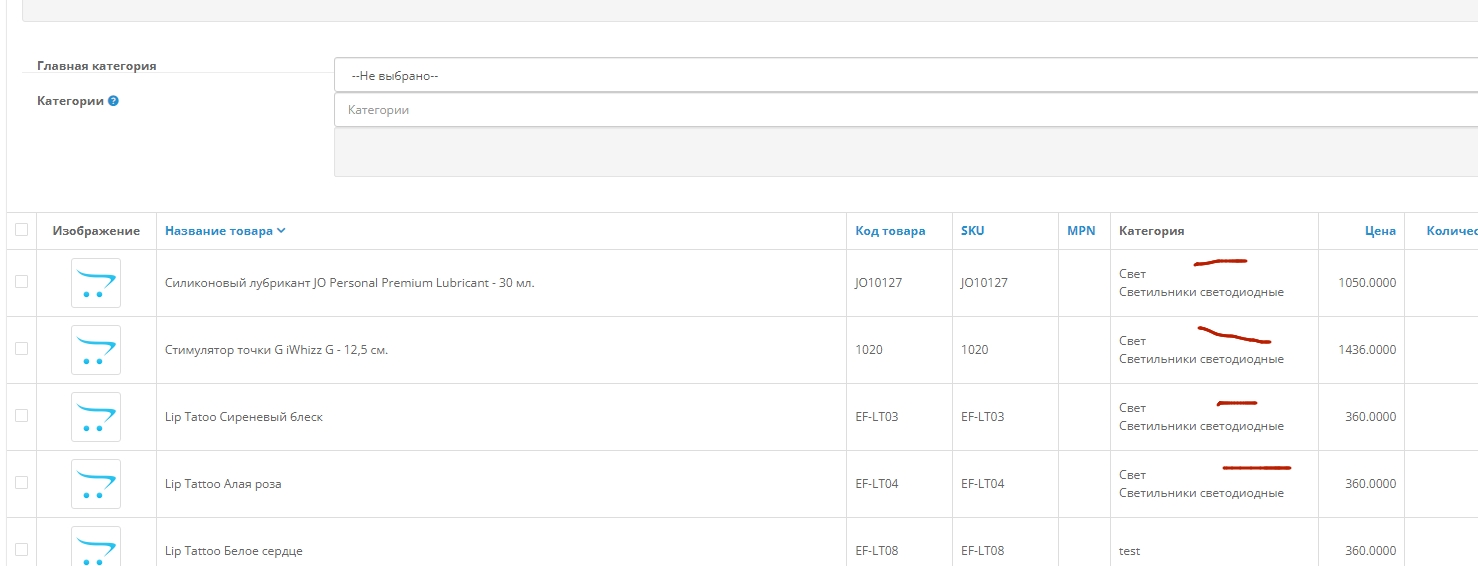Sort table by MPN column
Image resolution: width=1478 pixels, height=566 pixels.
point(1081,231)
